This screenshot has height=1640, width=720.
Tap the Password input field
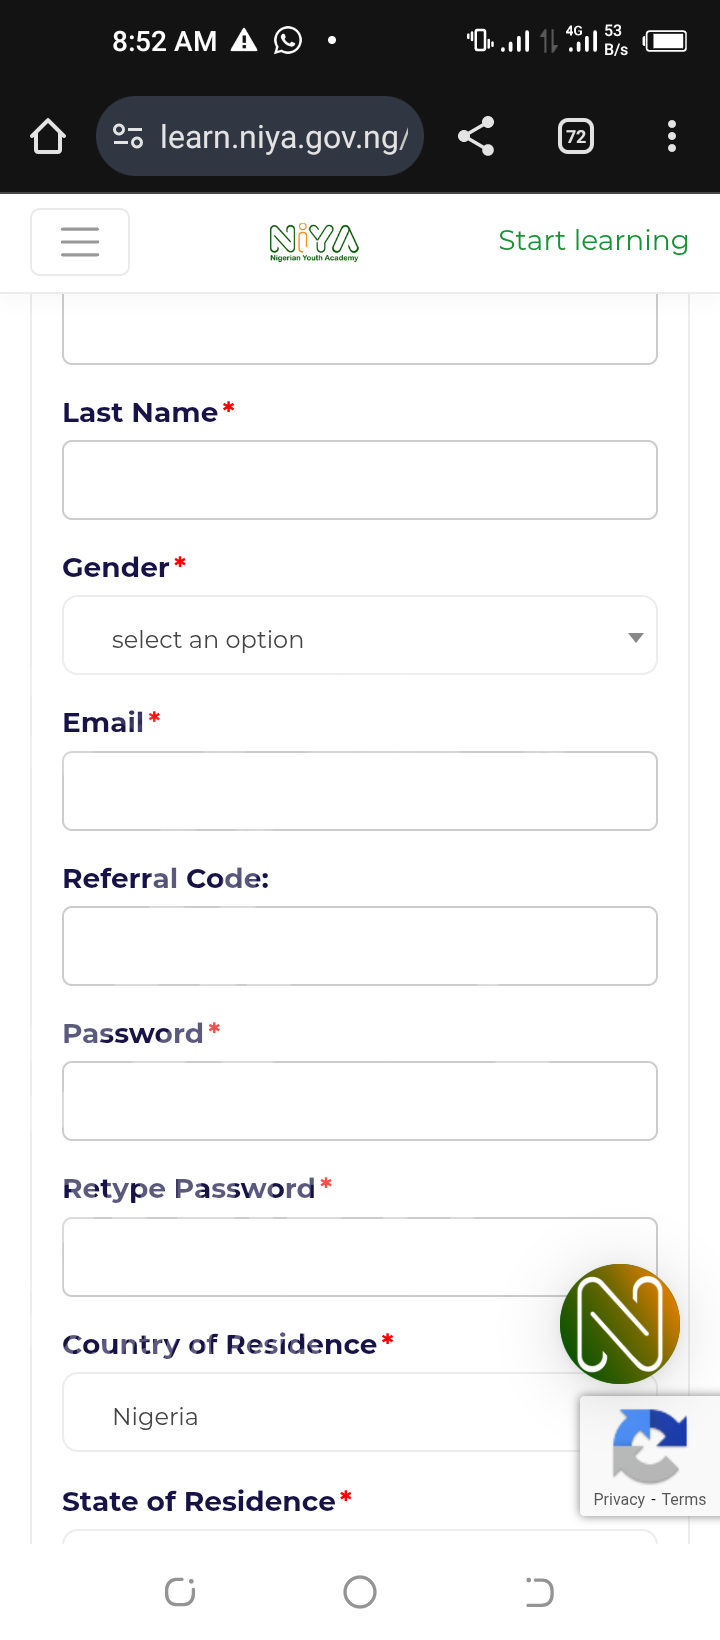coord(360,1101)
